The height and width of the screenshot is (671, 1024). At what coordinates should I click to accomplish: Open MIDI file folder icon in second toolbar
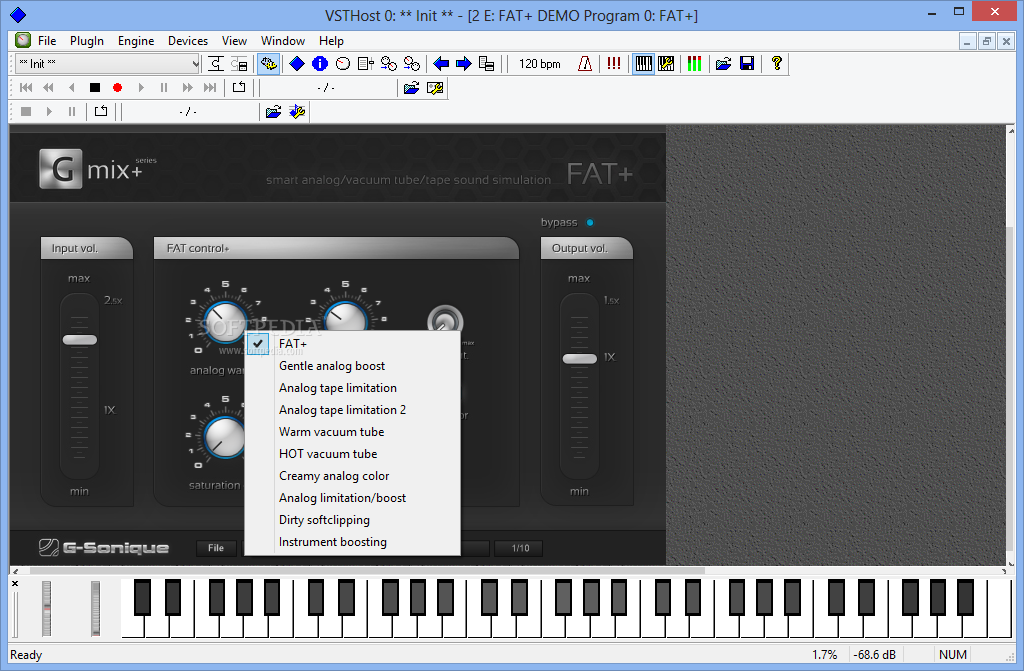pos(411,88)
